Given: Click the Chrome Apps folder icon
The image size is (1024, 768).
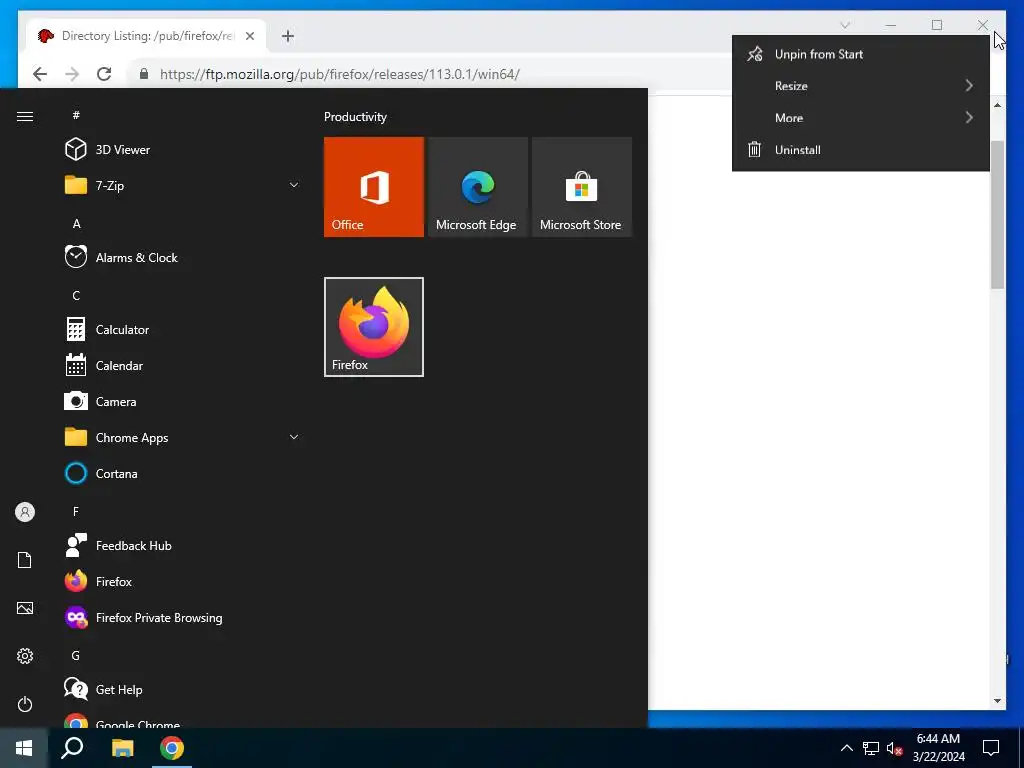Looking at the screenshot, I should (76, 437).
